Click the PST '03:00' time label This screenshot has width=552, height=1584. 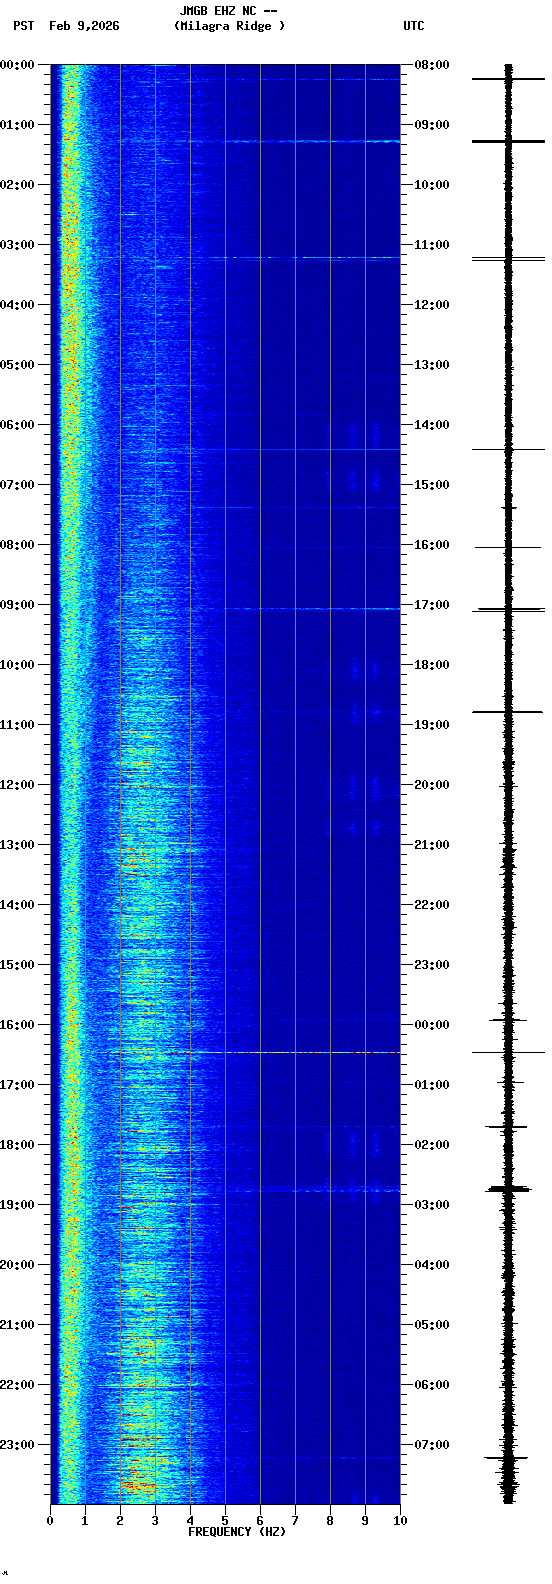click(17, 245)
